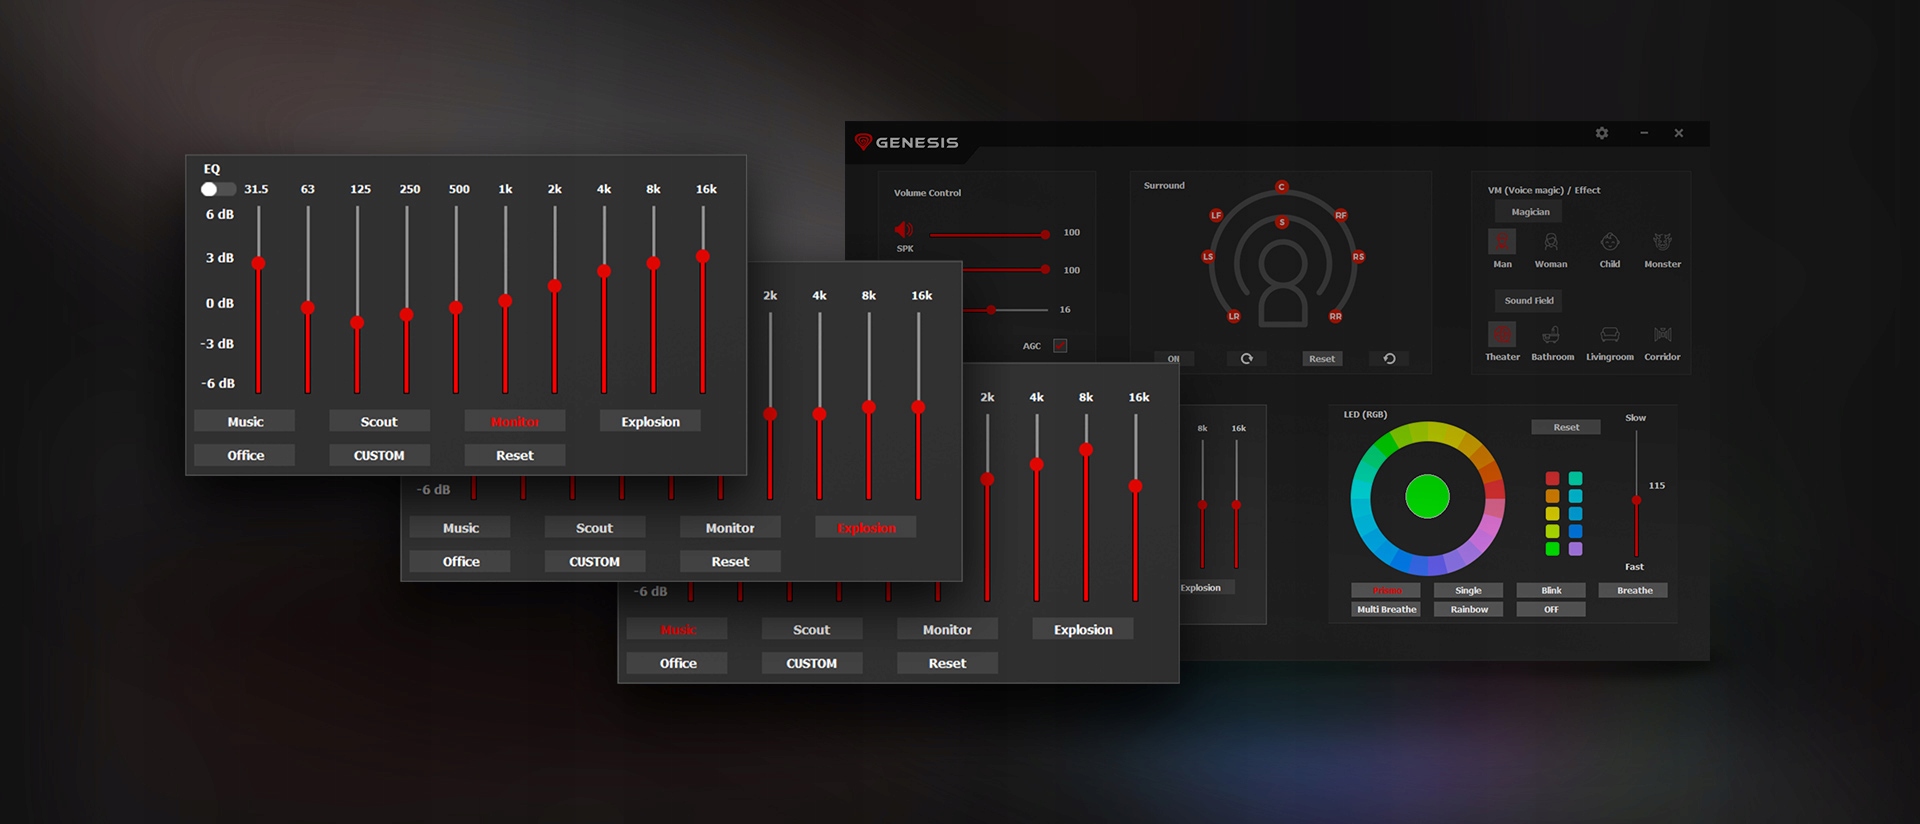The width and height of the screenshot is (1920, 824).
Task: Enable Single LED mode
Action: 1468,590
